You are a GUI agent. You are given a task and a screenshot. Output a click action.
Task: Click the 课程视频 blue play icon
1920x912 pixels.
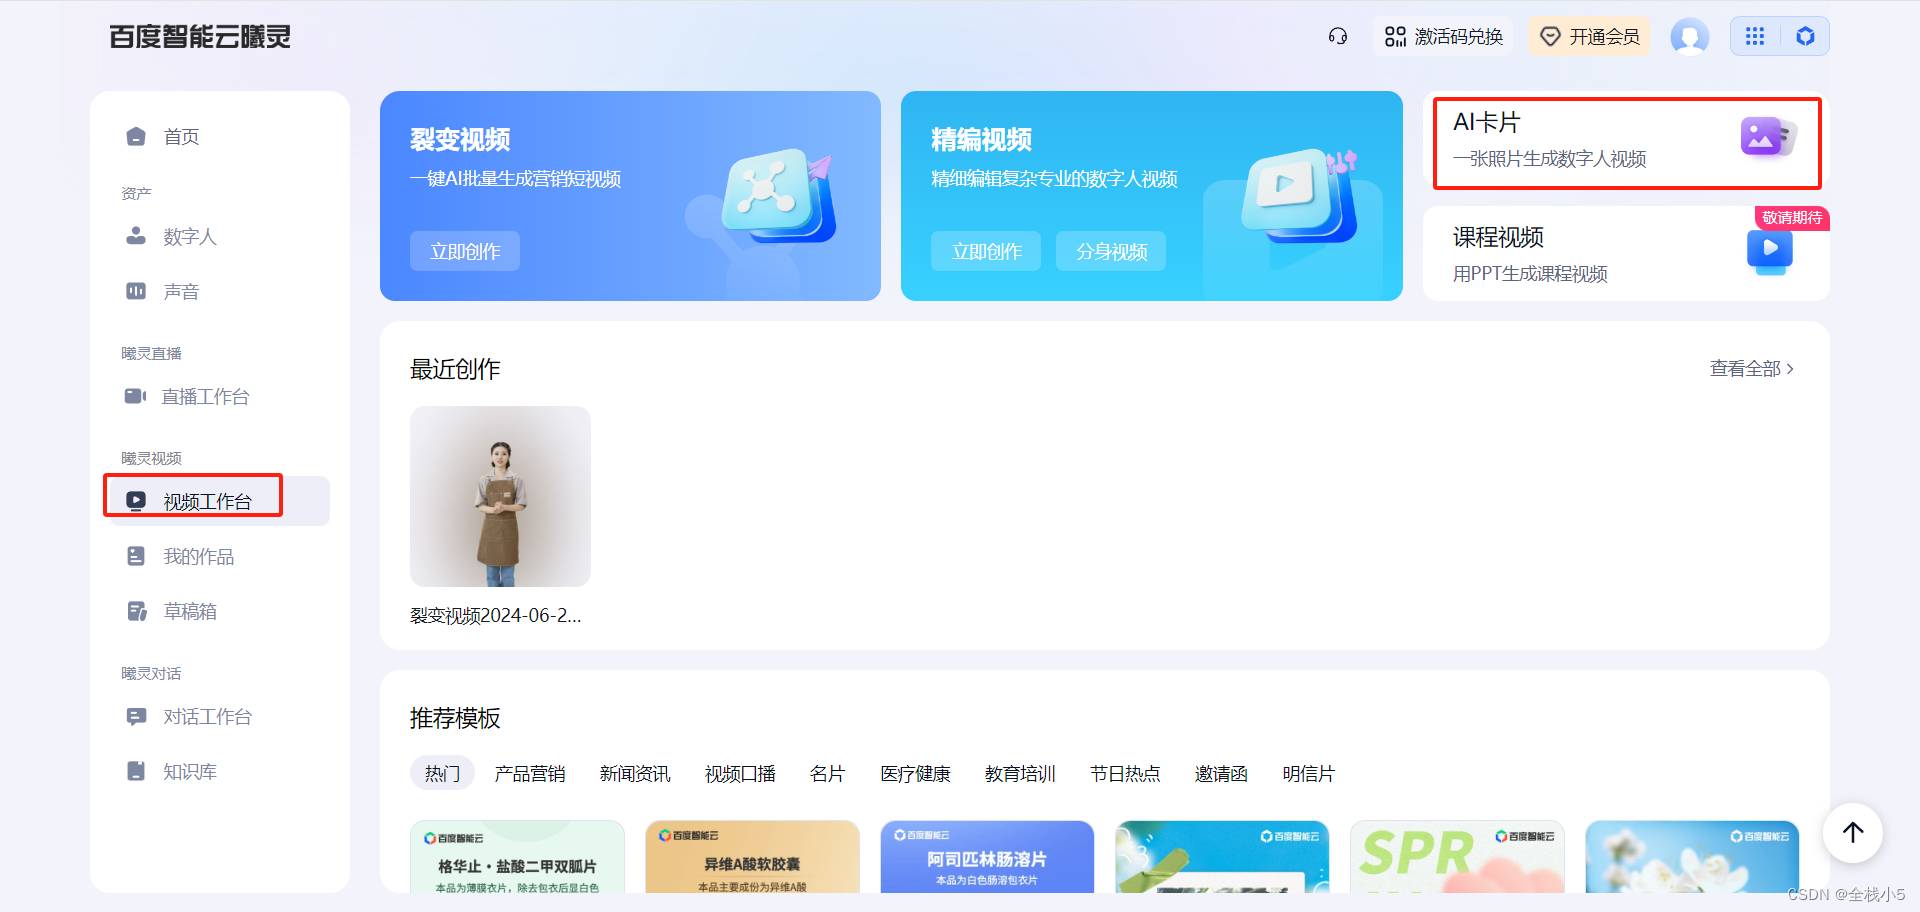(1770, 251)
